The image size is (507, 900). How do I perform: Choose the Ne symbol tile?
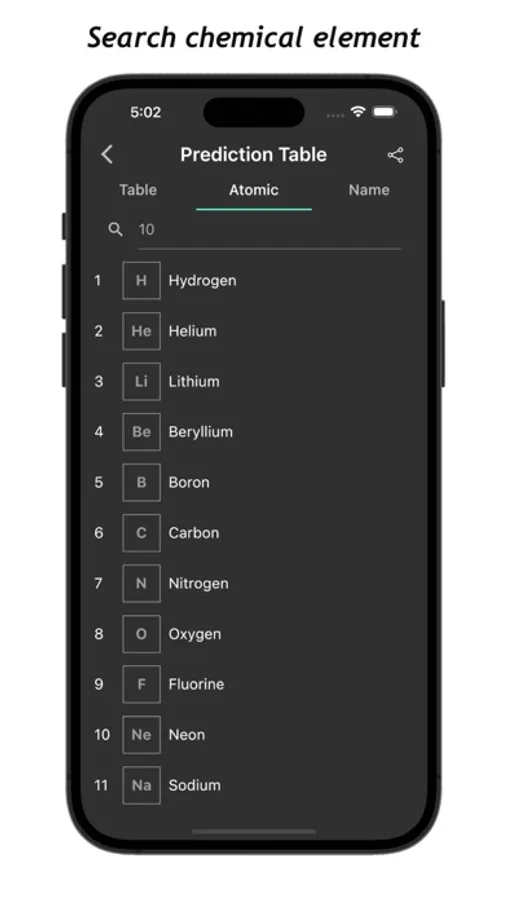[141, 735]
